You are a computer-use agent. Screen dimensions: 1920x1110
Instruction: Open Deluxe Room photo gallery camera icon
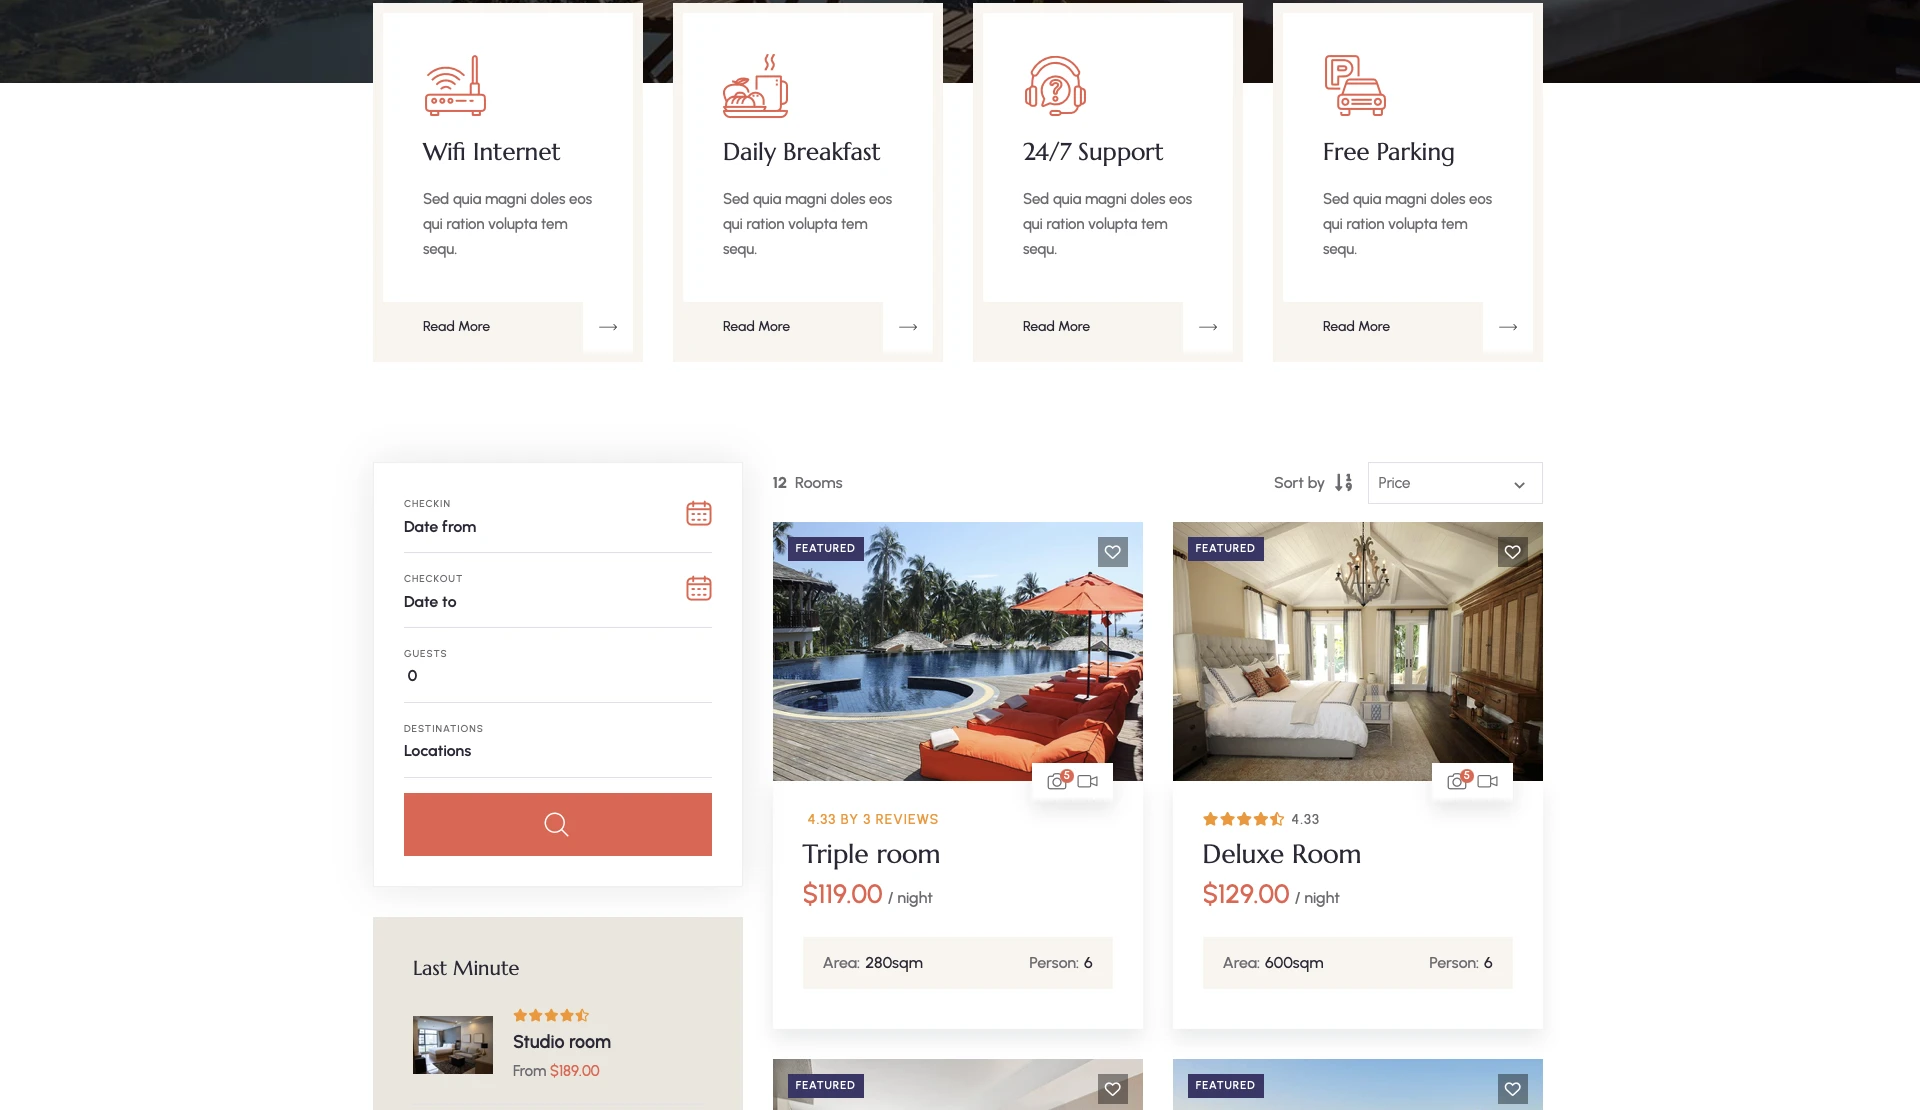(x=1457, y=781)
